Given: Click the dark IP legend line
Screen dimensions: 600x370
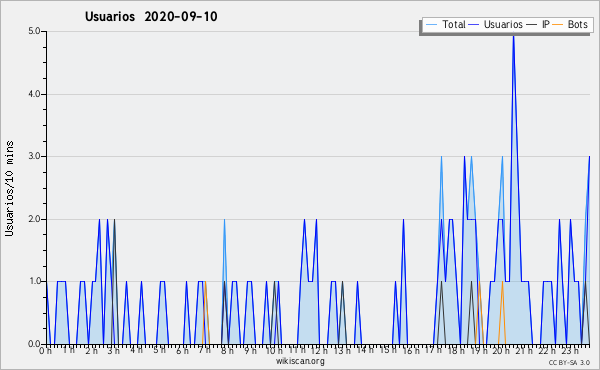Looking at the screenshot, I should click(532, 25).
